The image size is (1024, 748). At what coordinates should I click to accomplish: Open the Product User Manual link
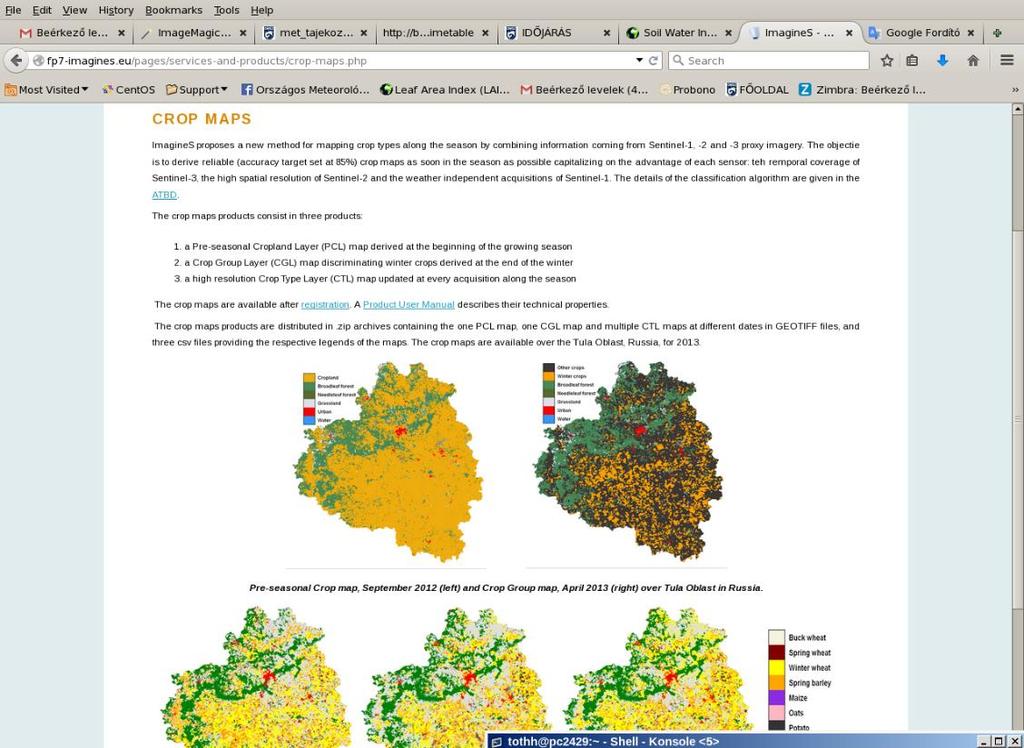pyautogui.click(x=409, y=304)
